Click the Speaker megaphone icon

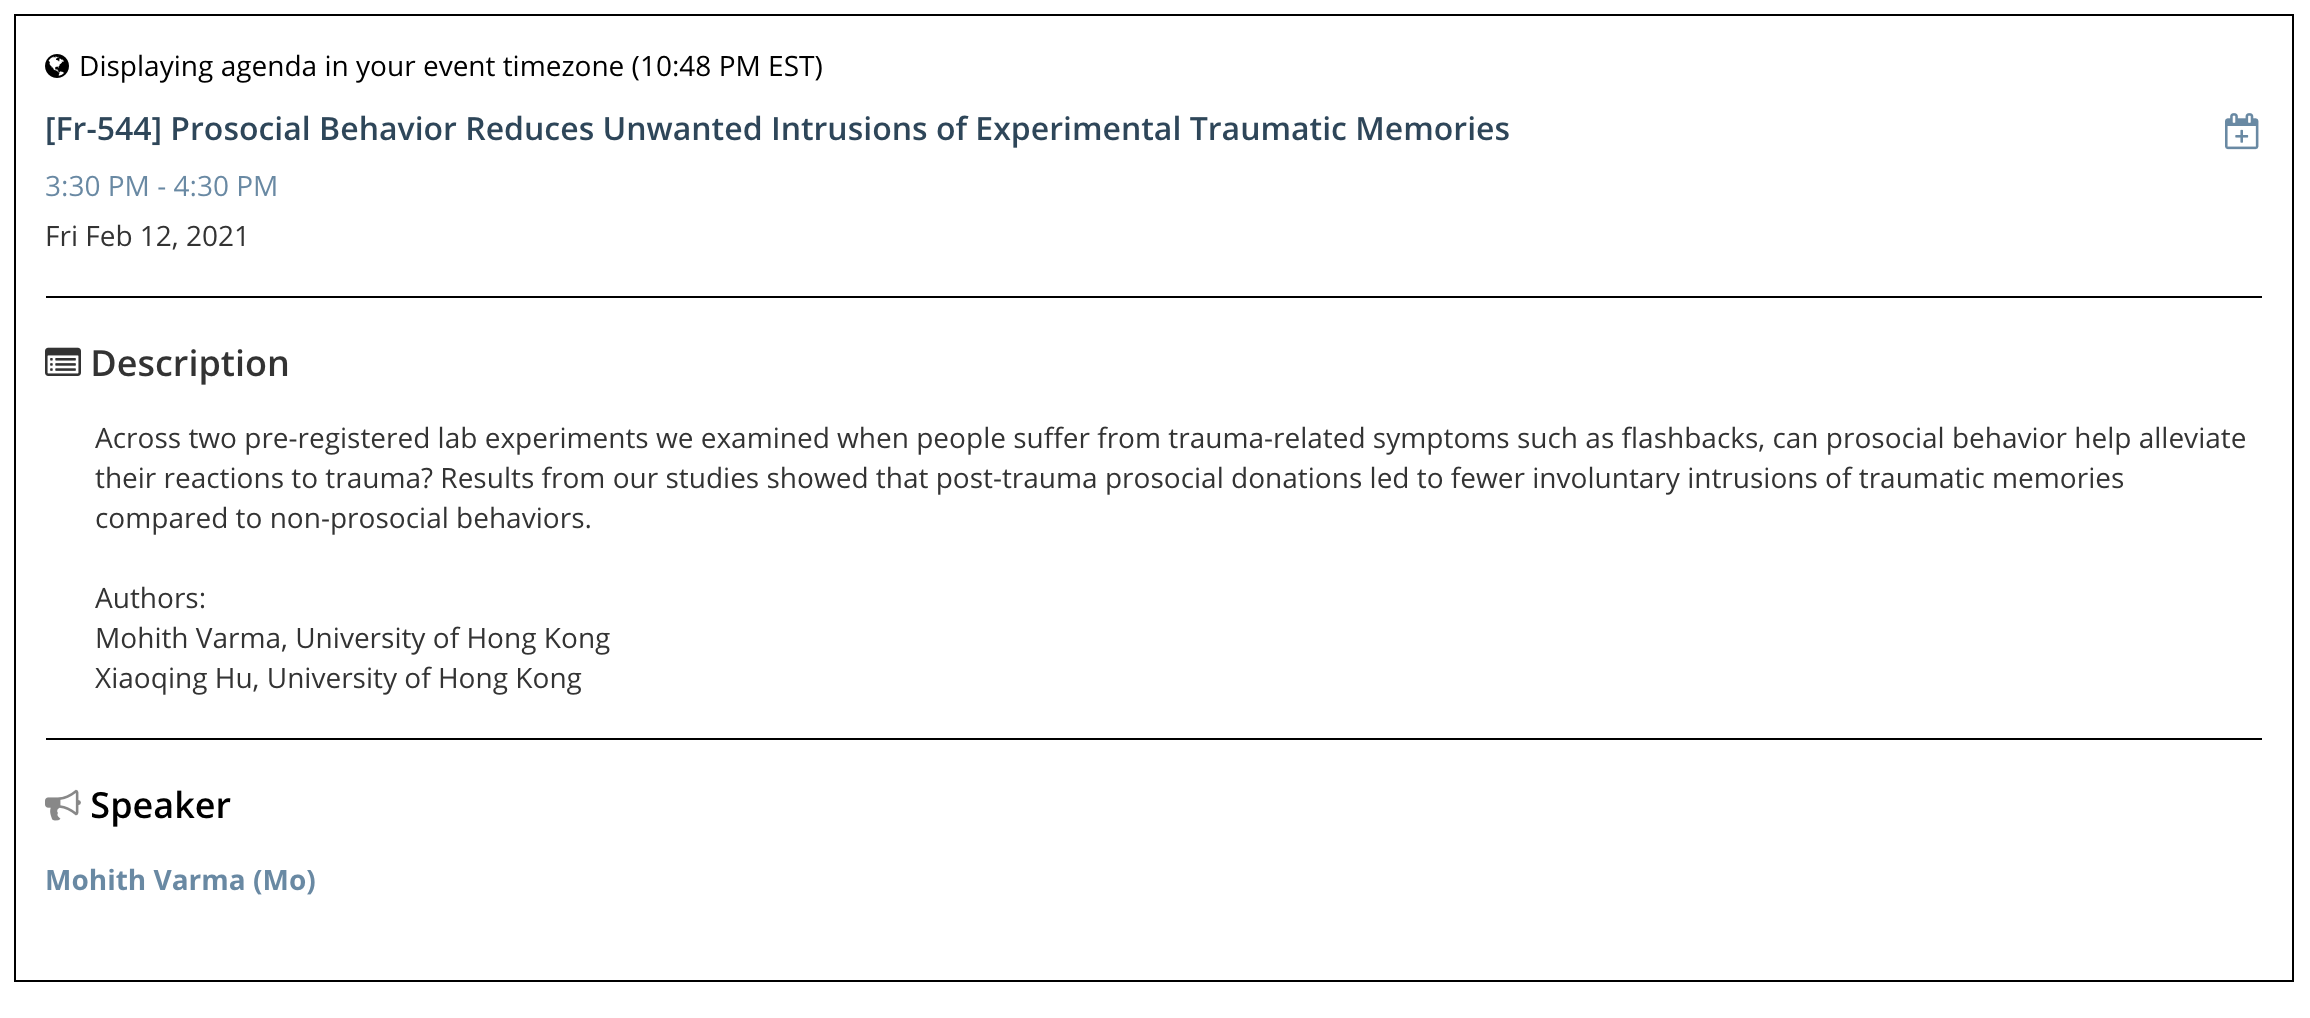click(x=63, y=805)
